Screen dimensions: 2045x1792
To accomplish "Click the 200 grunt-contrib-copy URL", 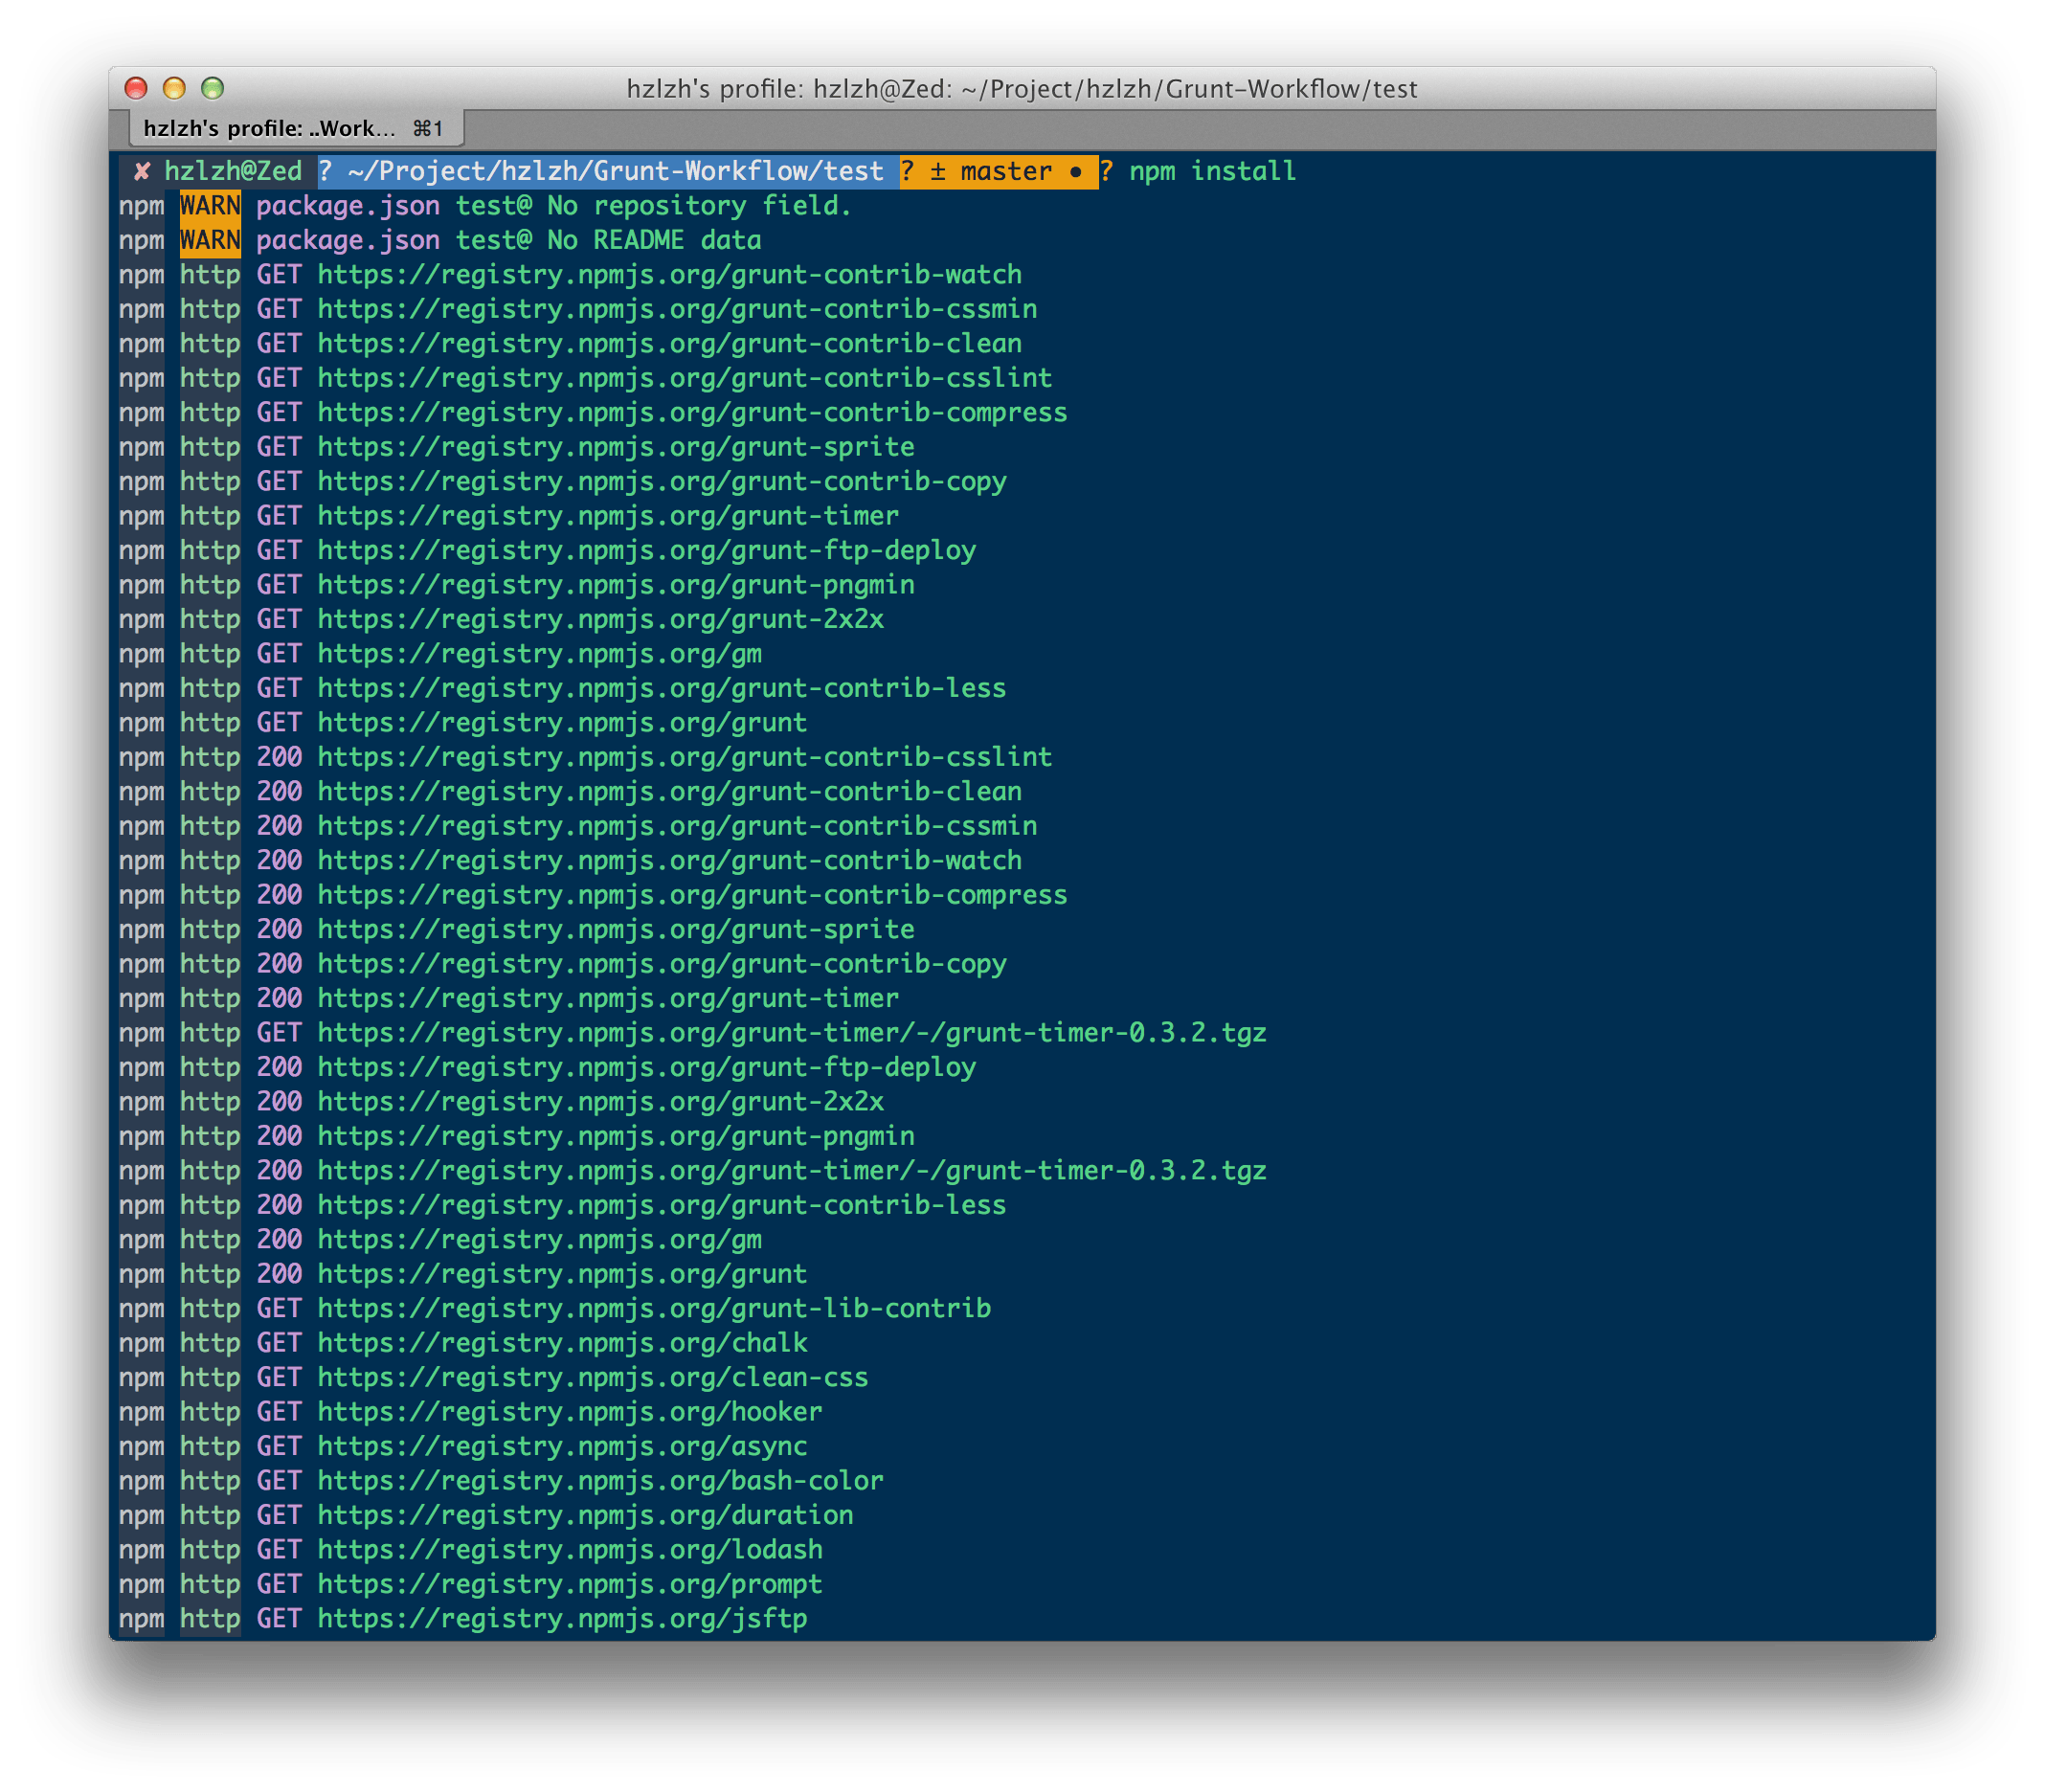I will [662, 964].
